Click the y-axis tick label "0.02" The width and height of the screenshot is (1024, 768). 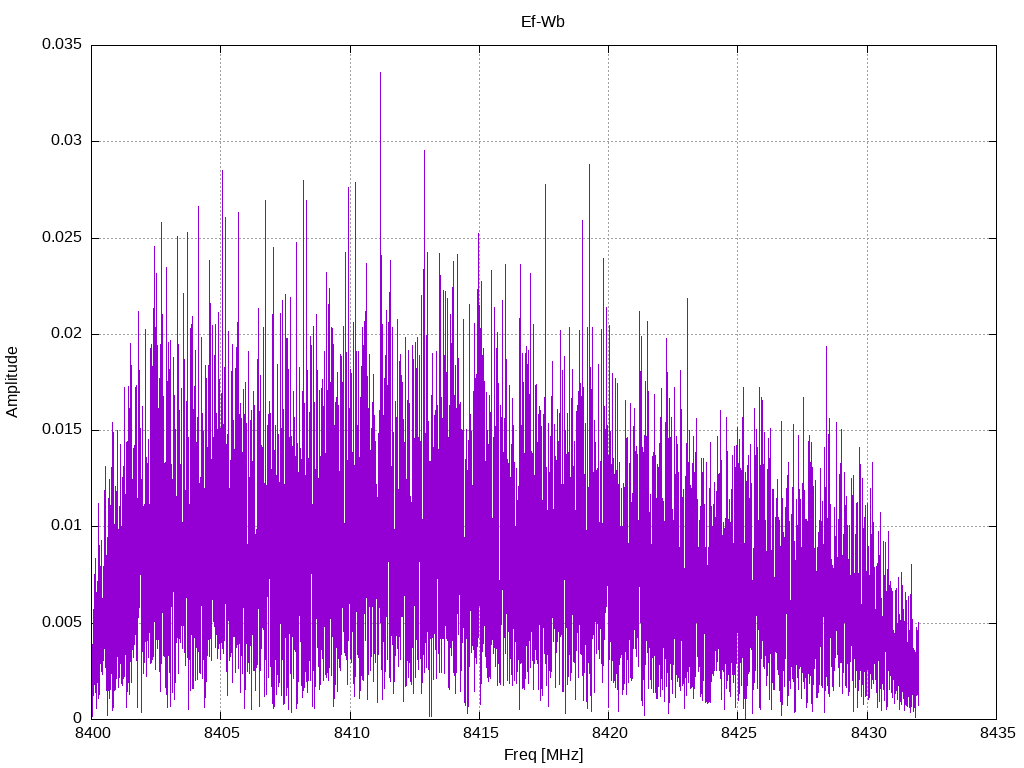point(67,333)
